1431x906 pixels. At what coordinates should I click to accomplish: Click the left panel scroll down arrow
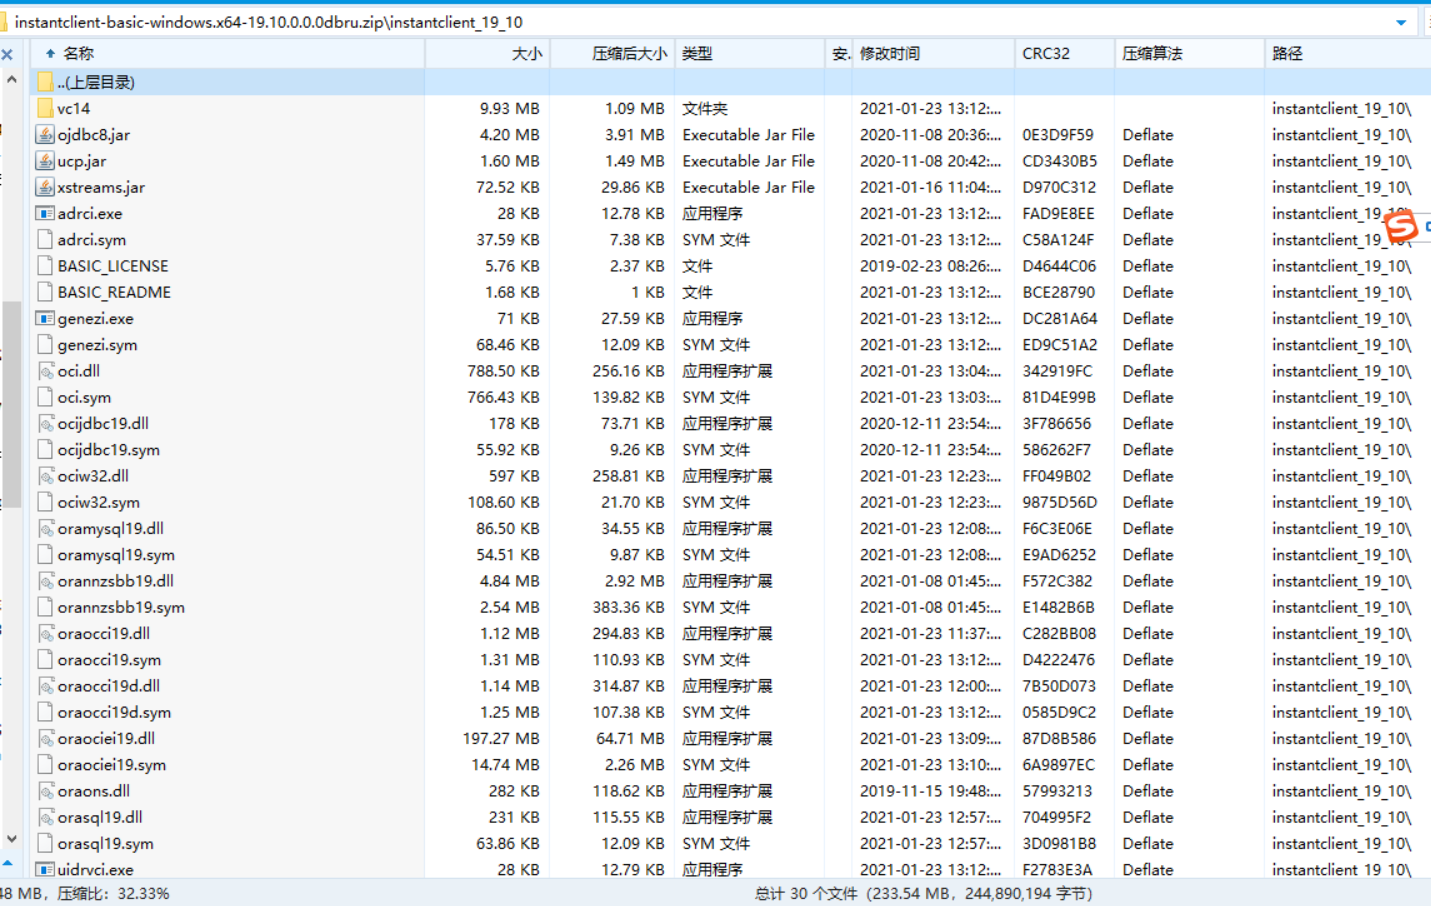[x=12, y=839]
